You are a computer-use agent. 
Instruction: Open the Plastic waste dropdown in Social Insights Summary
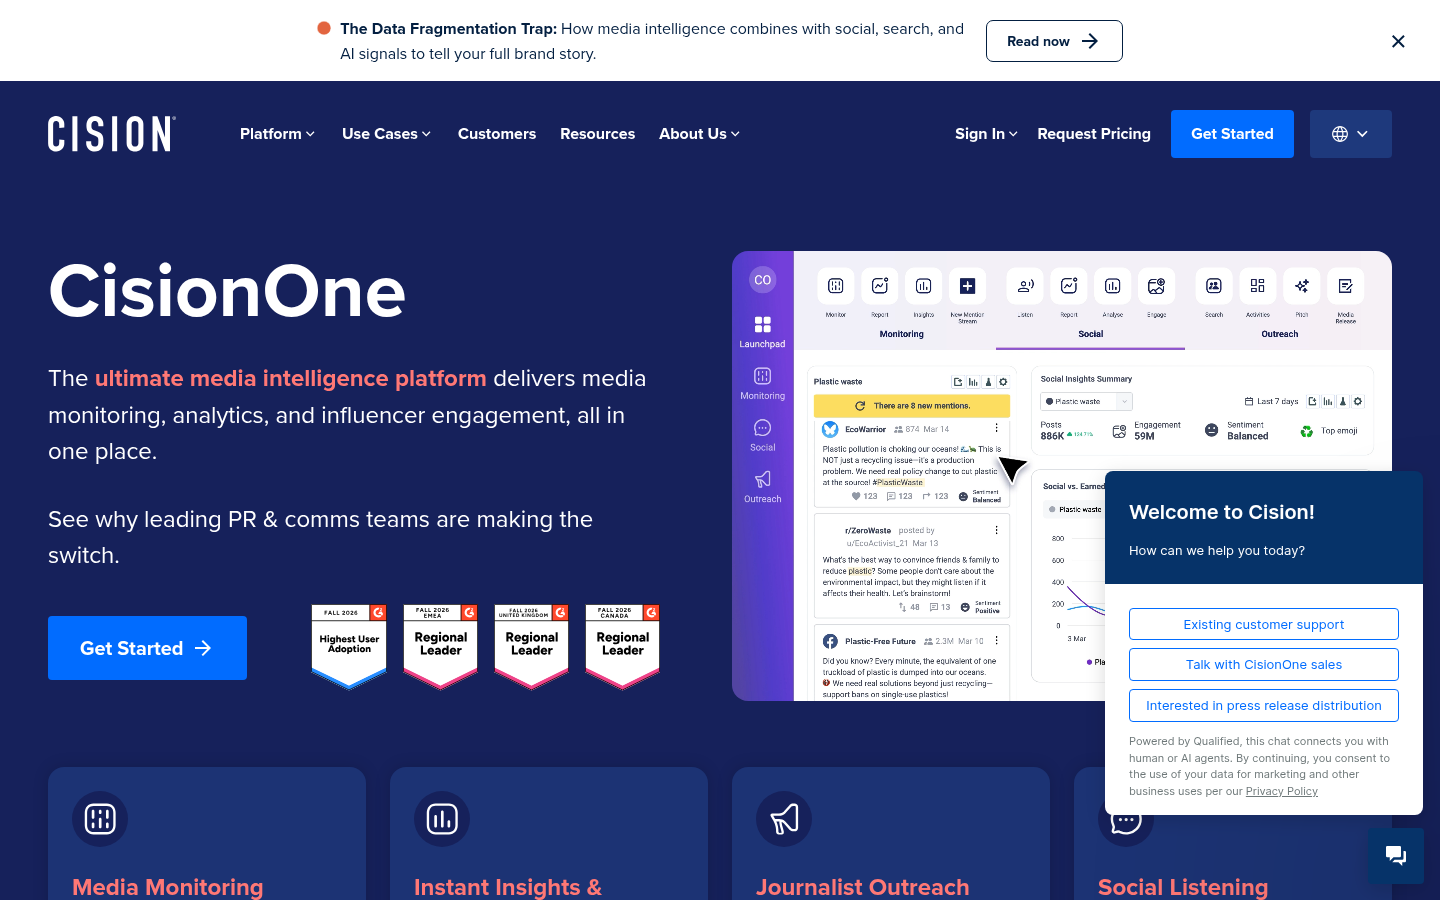tap(1087, 402)
